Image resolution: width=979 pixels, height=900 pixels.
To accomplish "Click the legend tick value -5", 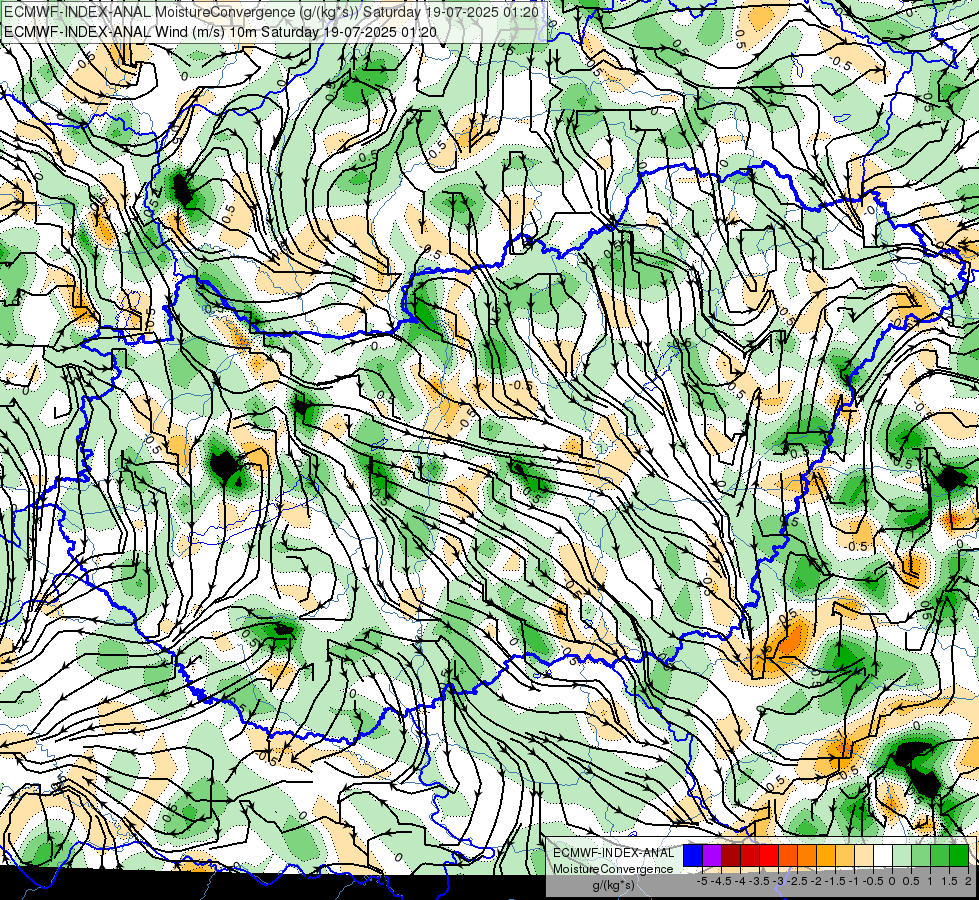I will (702, 881).
